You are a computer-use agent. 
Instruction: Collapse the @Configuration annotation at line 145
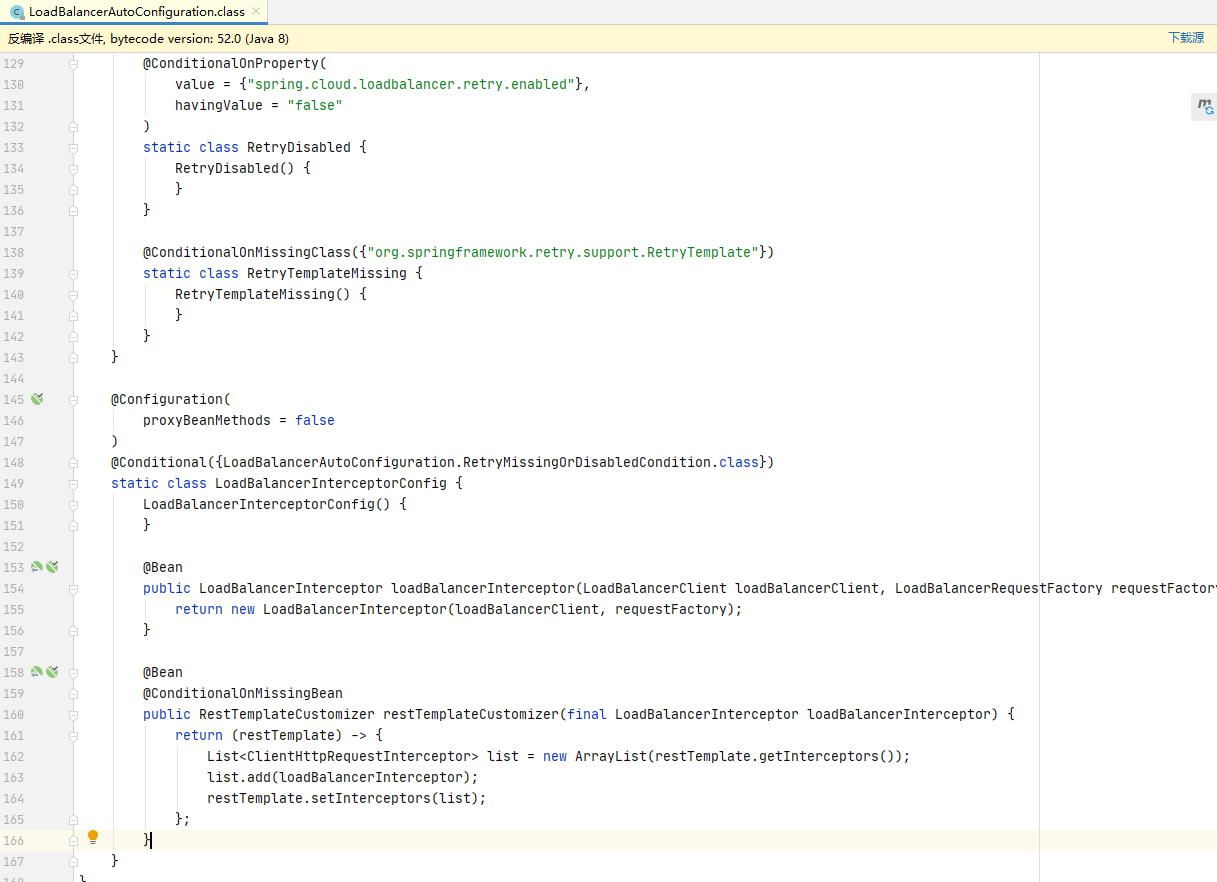pos(73,399)
